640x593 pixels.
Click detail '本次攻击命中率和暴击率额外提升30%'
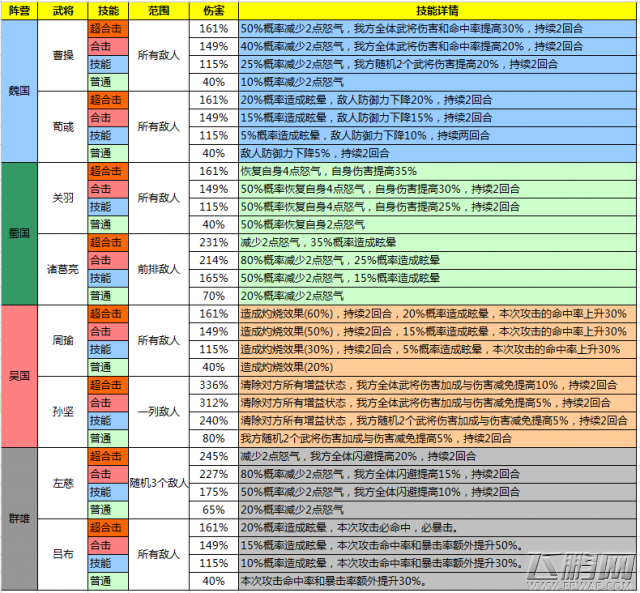point(333,581)
